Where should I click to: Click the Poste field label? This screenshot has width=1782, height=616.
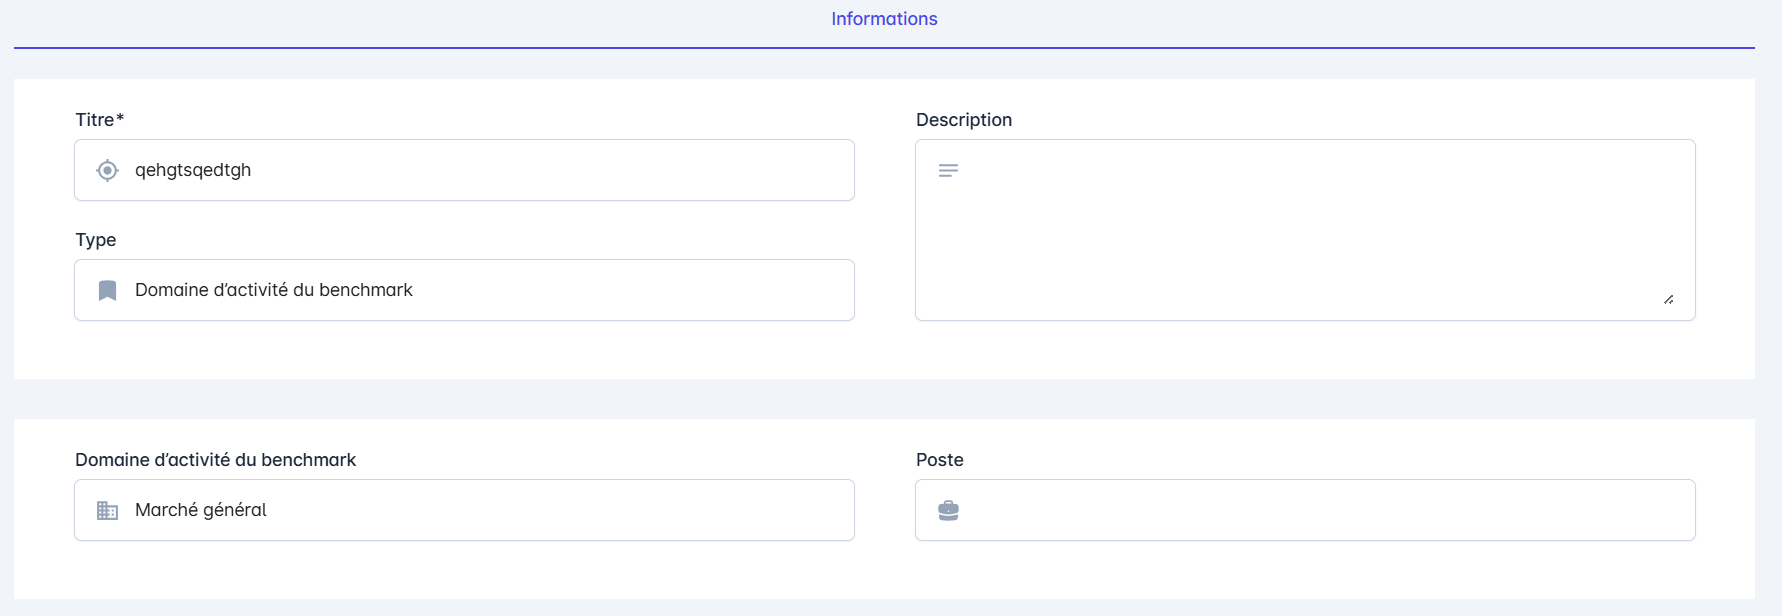click(940, 460)
